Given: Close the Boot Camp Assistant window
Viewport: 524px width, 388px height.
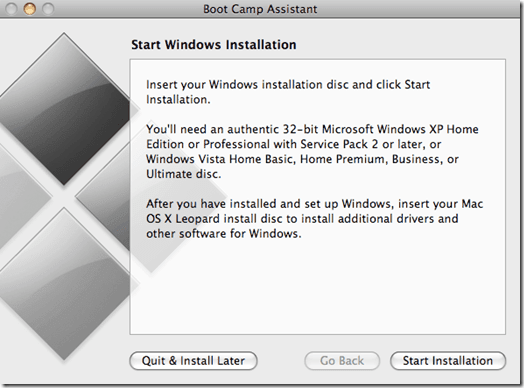Looking at the screenshot, I should point(11,9).
